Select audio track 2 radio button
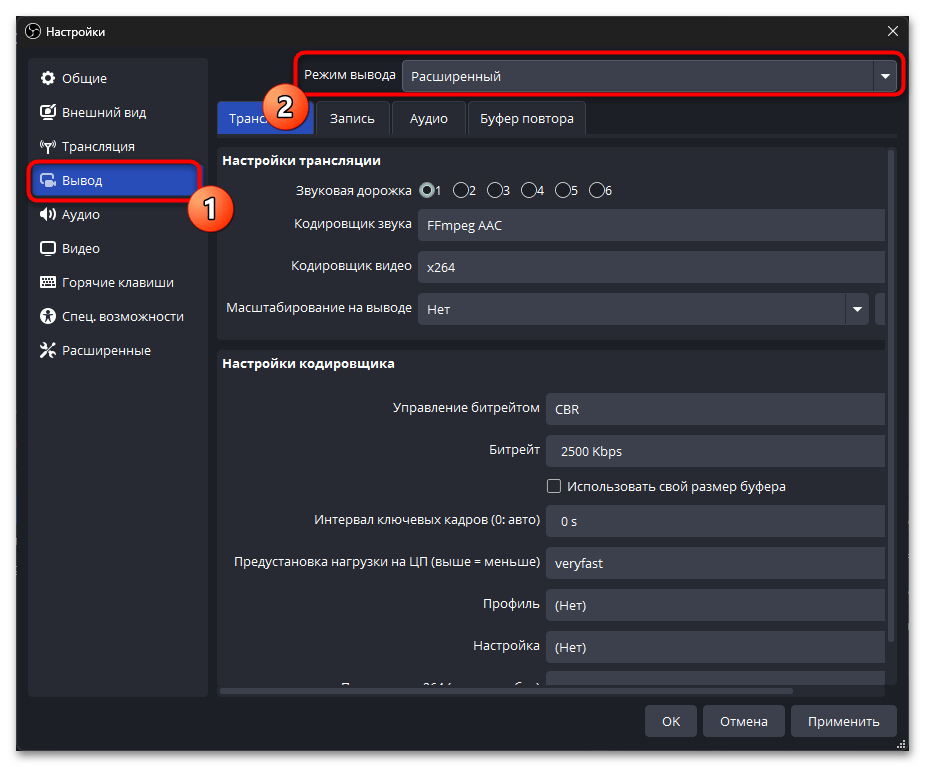Image resolution: width=925 pixels, height=767 pixels. (461, 190)
